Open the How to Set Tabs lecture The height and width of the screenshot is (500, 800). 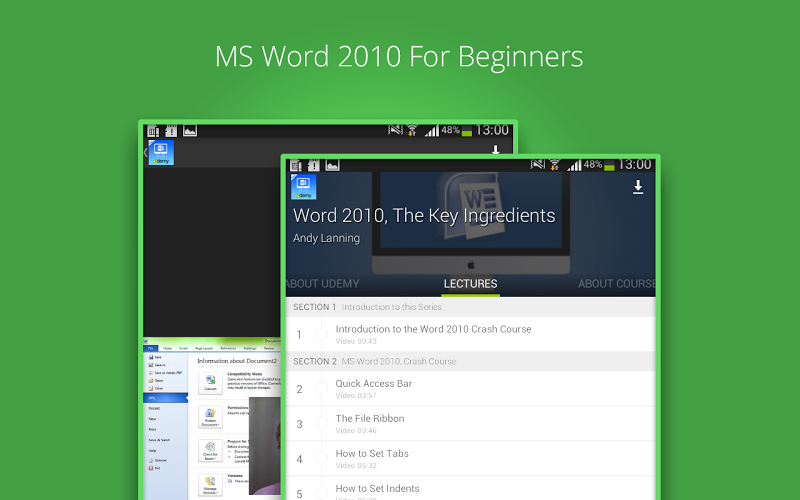coord(470,458)
